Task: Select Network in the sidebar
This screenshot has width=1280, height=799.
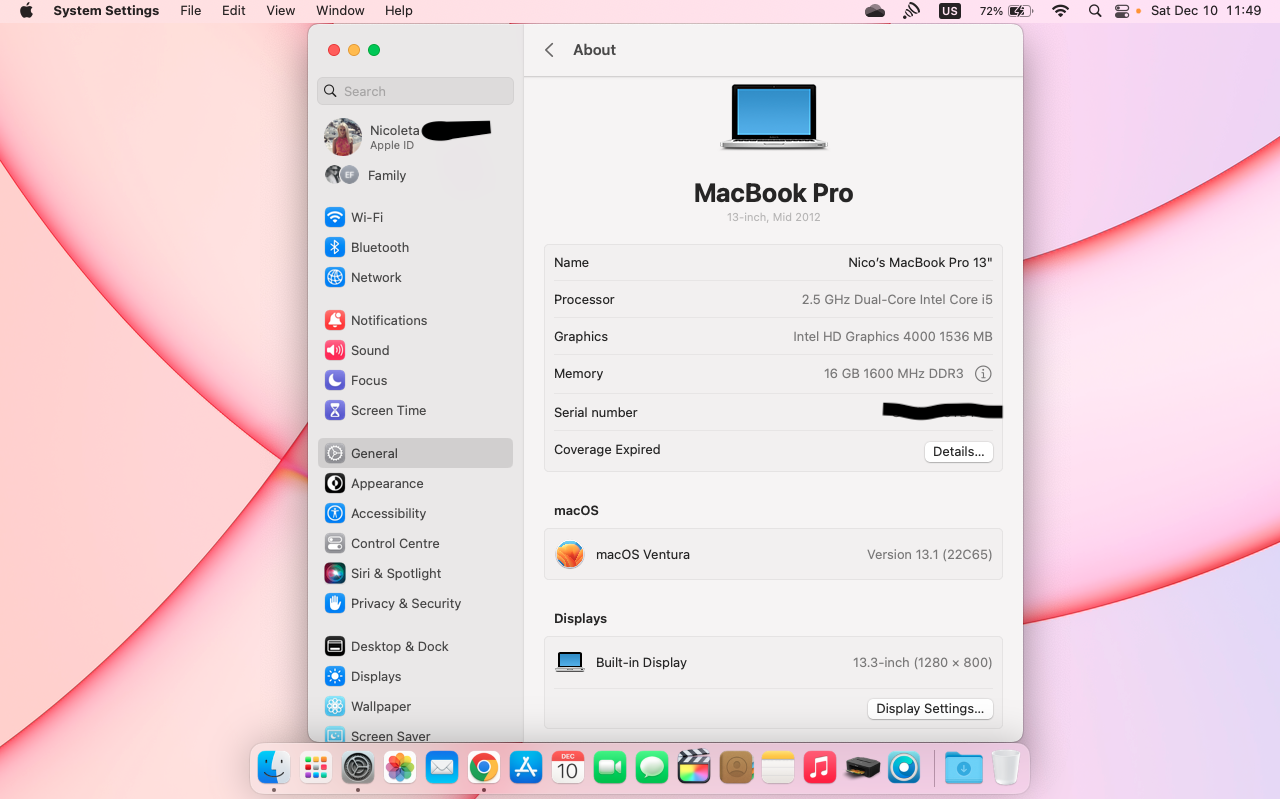Action: point(415,277)
